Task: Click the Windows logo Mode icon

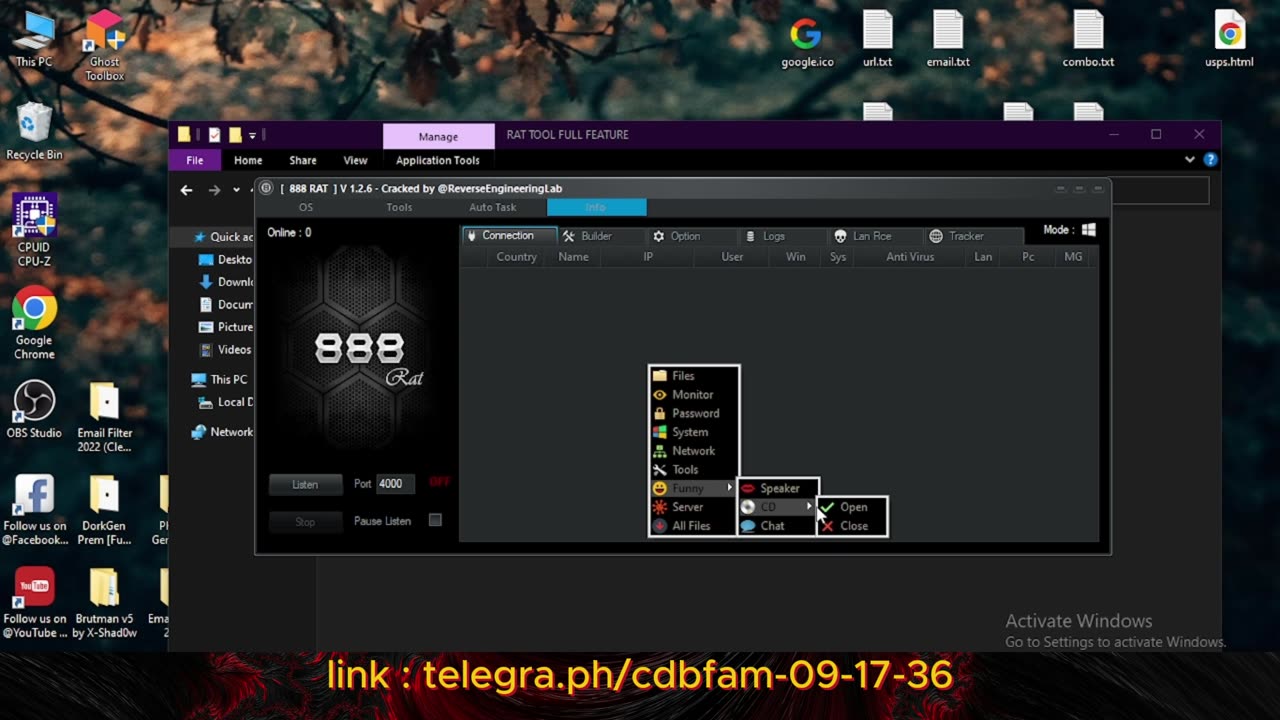Action: pyautogui.click(x=1088, y=230)
